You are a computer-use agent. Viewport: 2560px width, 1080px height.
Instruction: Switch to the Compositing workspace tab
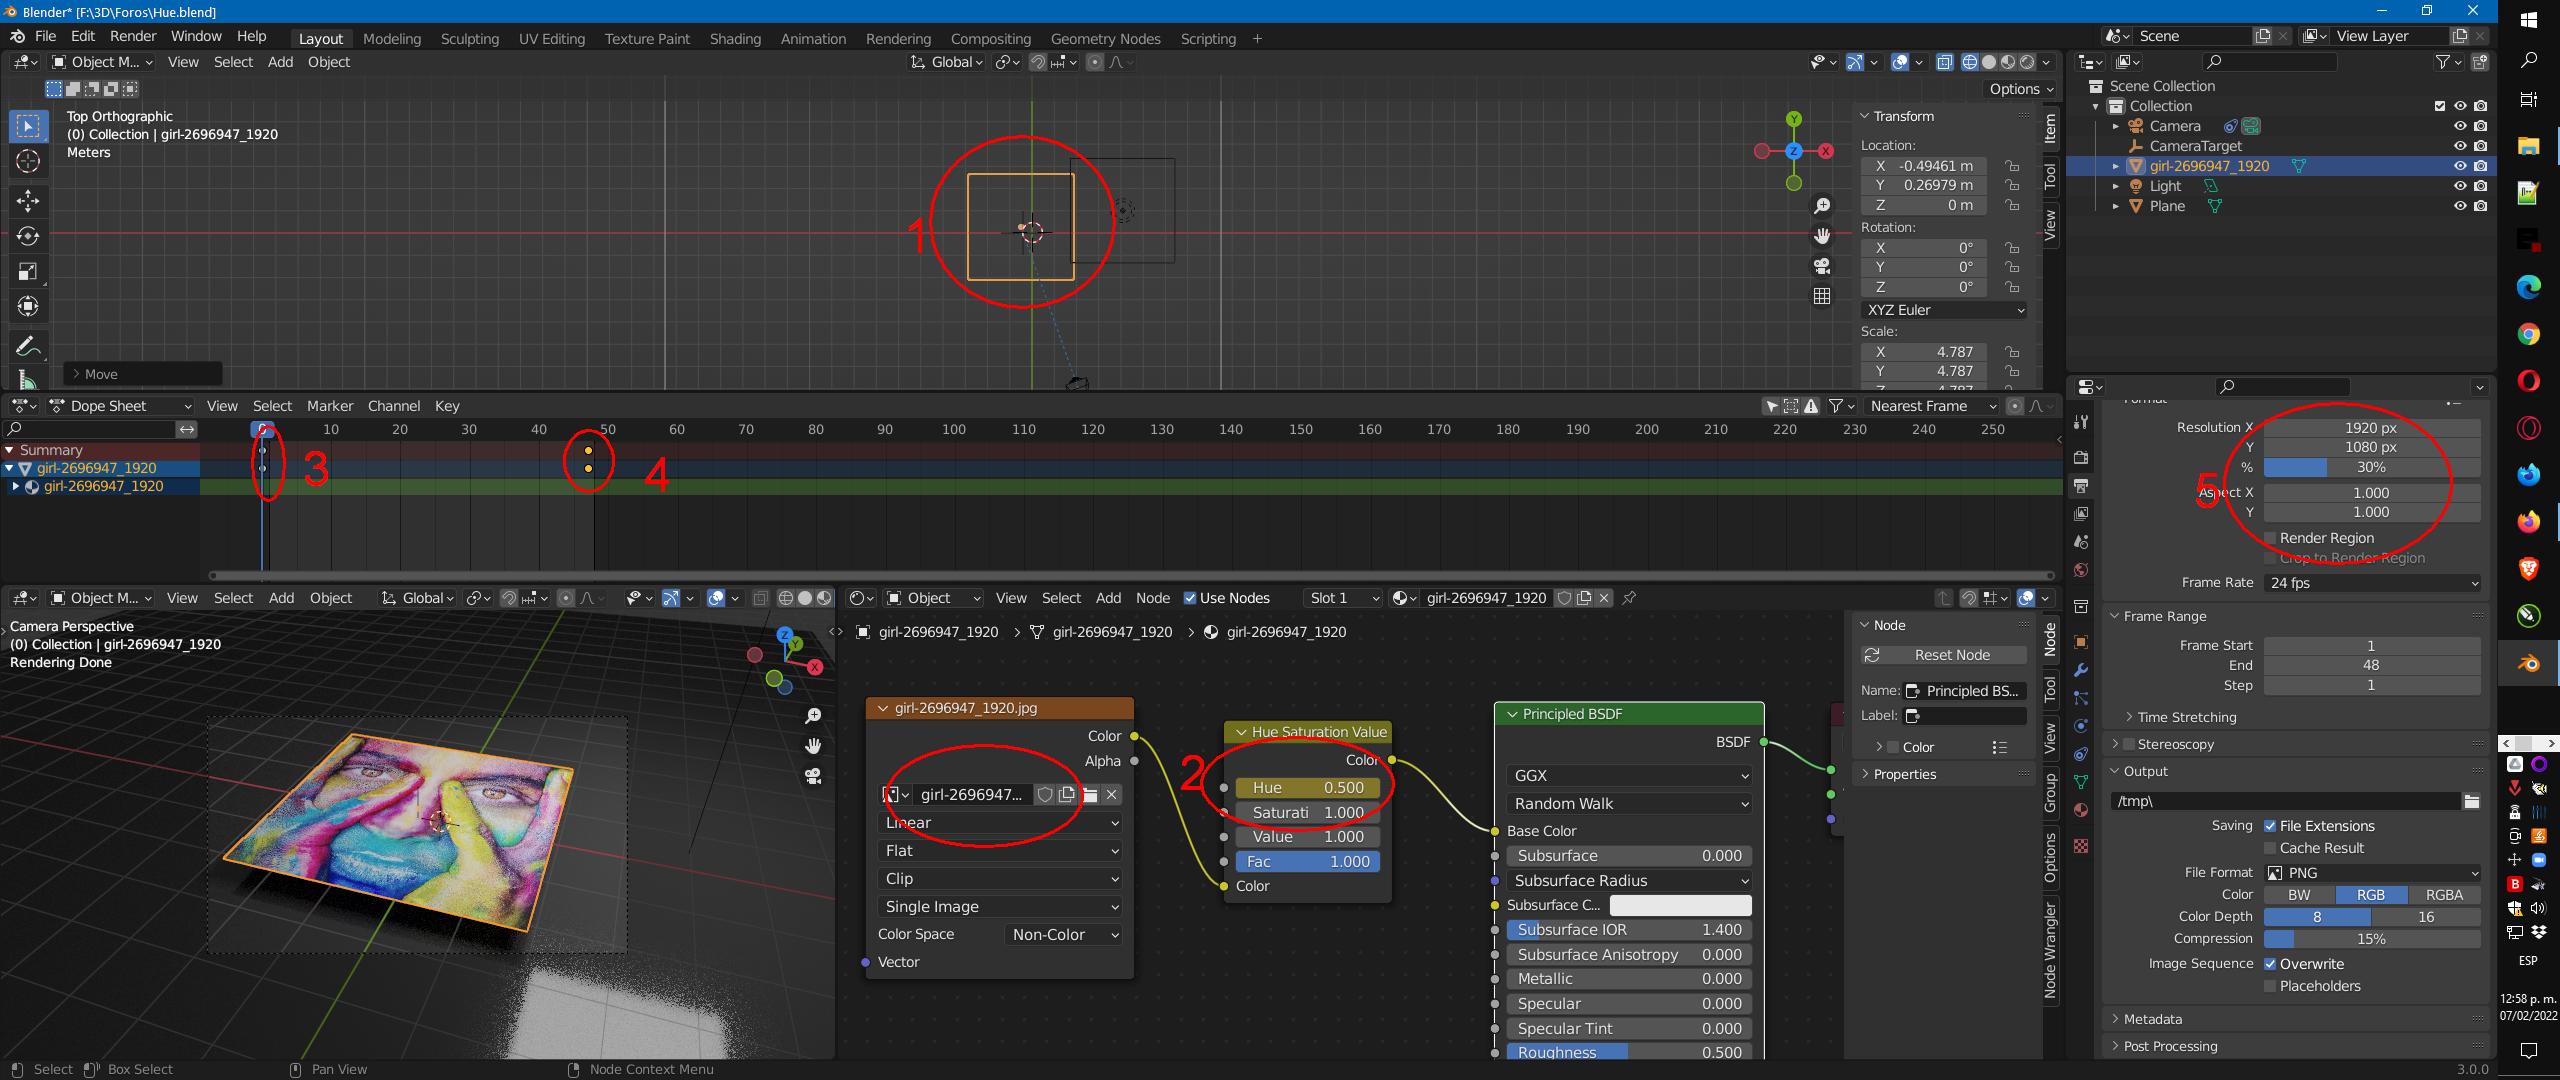click(990, 39)
